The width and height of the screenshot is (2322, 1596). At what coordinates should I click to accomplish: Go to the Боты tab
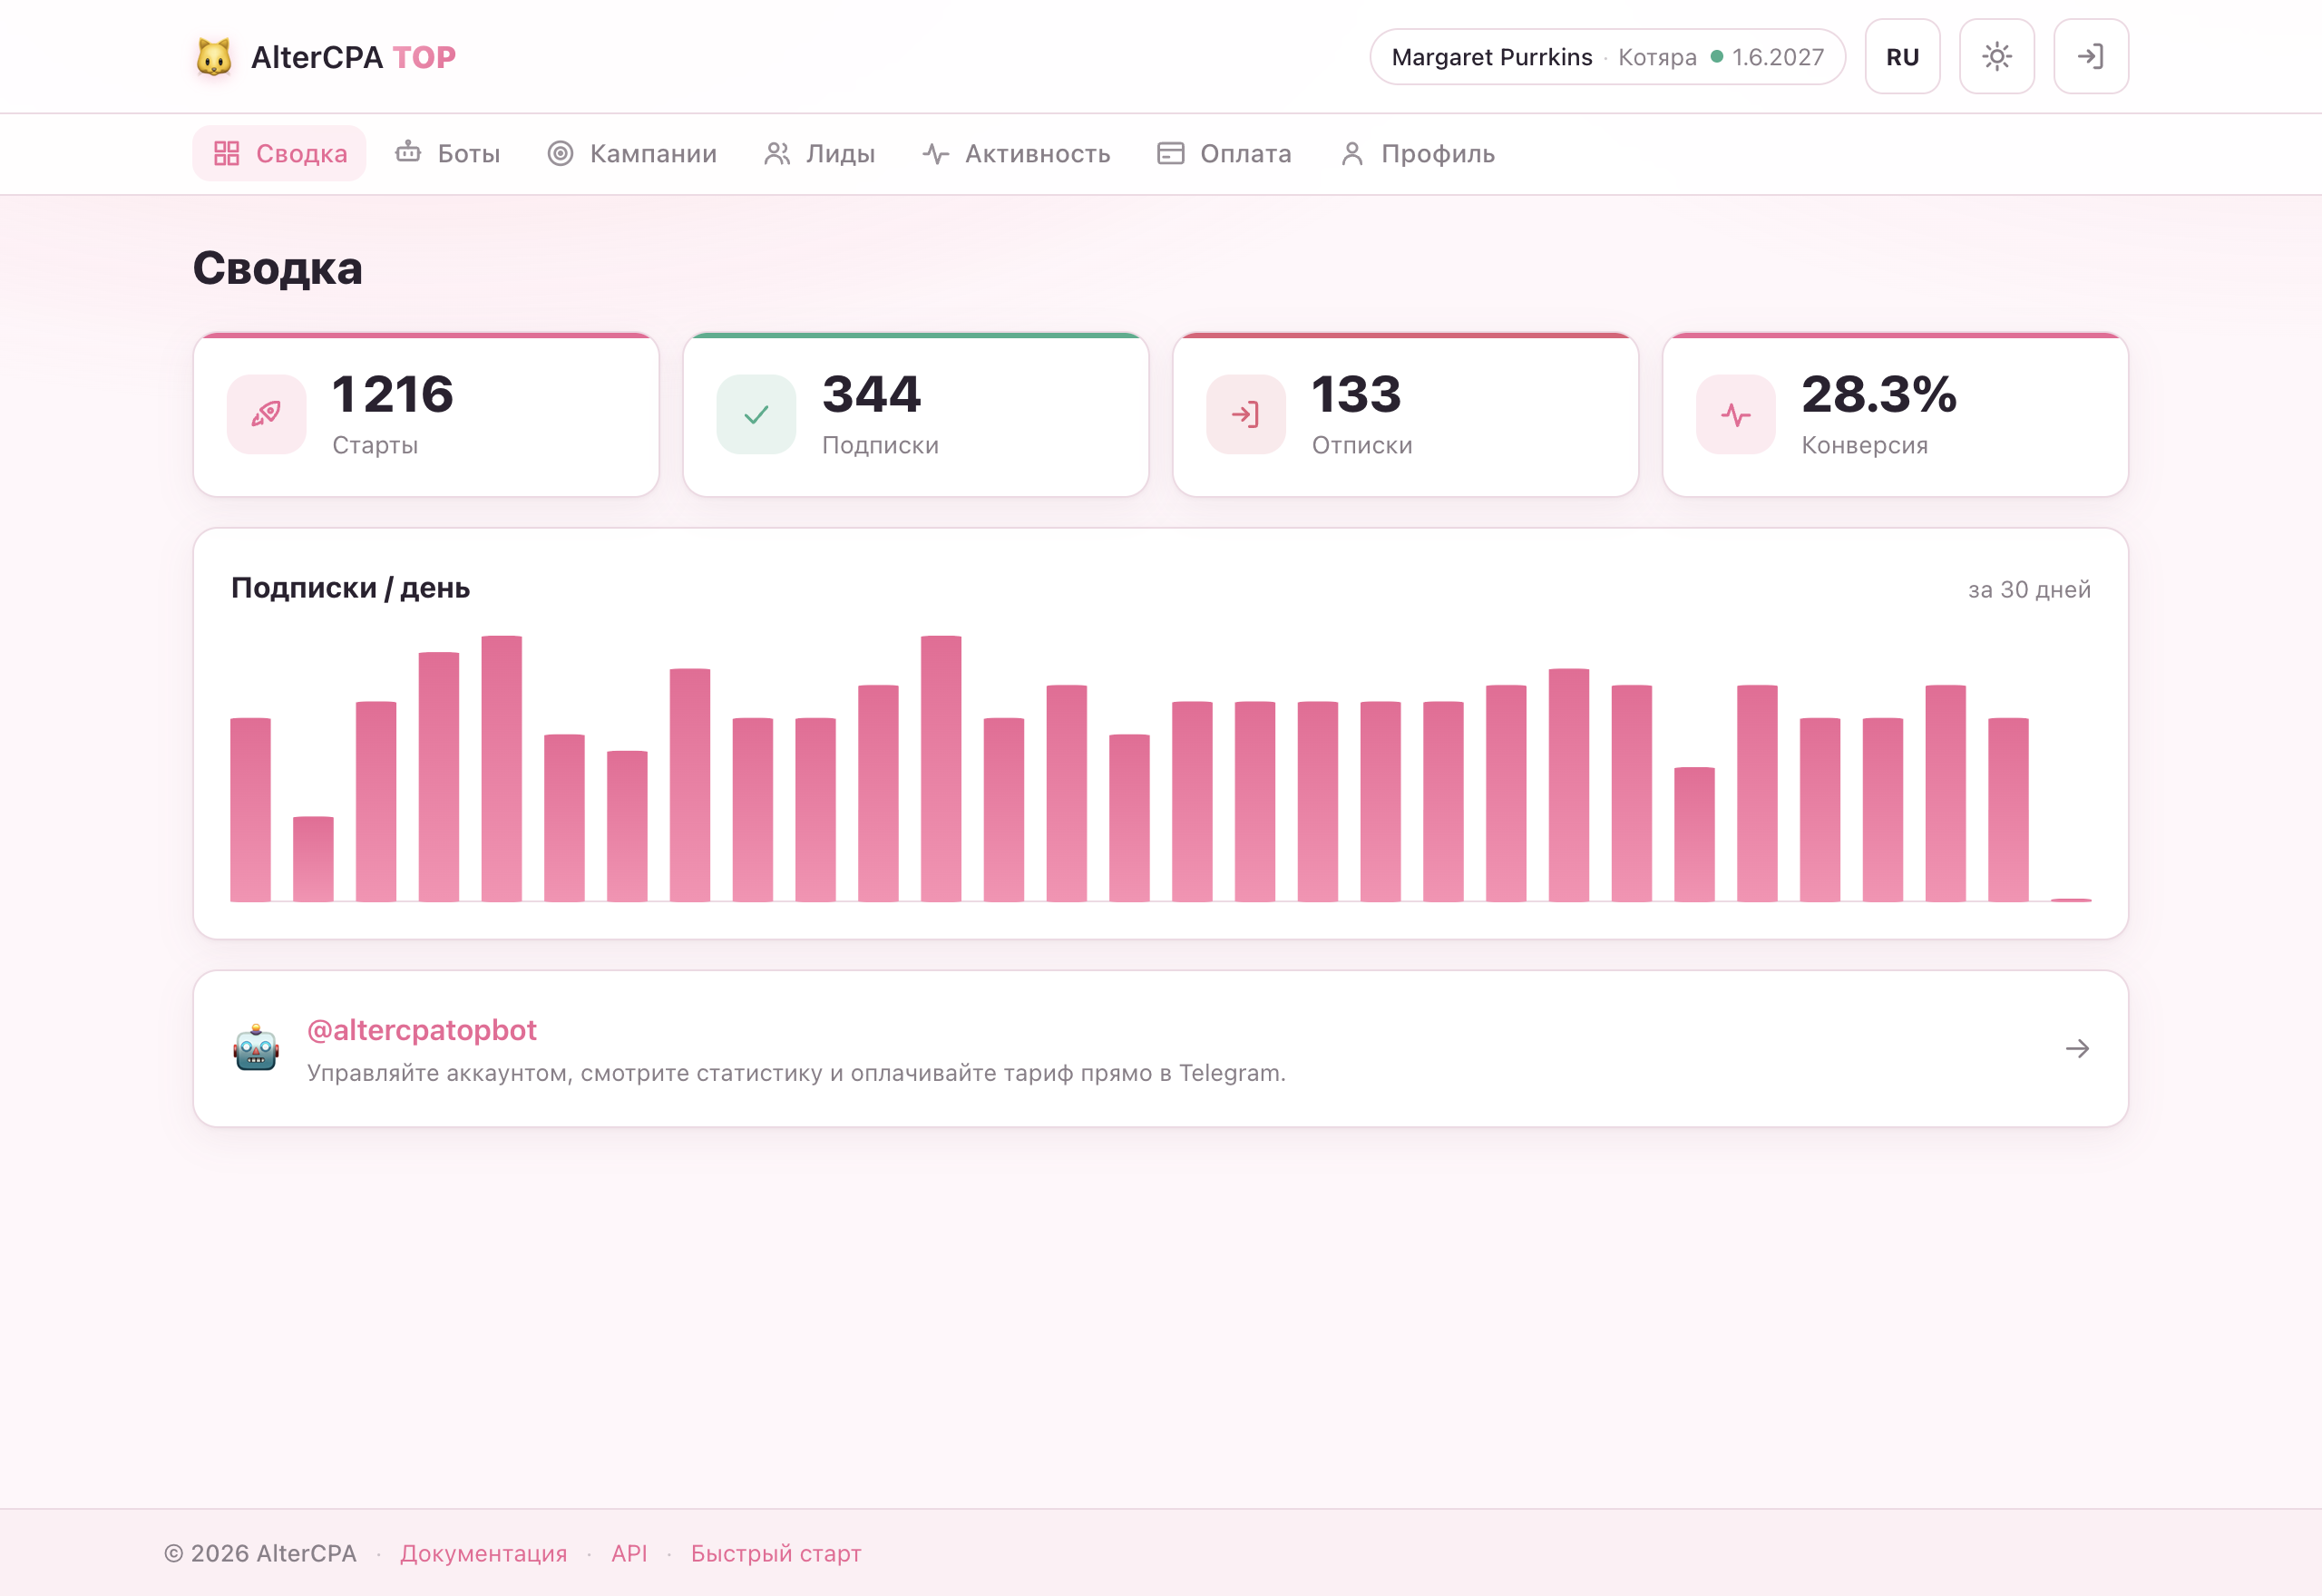(x=447, y=153)
